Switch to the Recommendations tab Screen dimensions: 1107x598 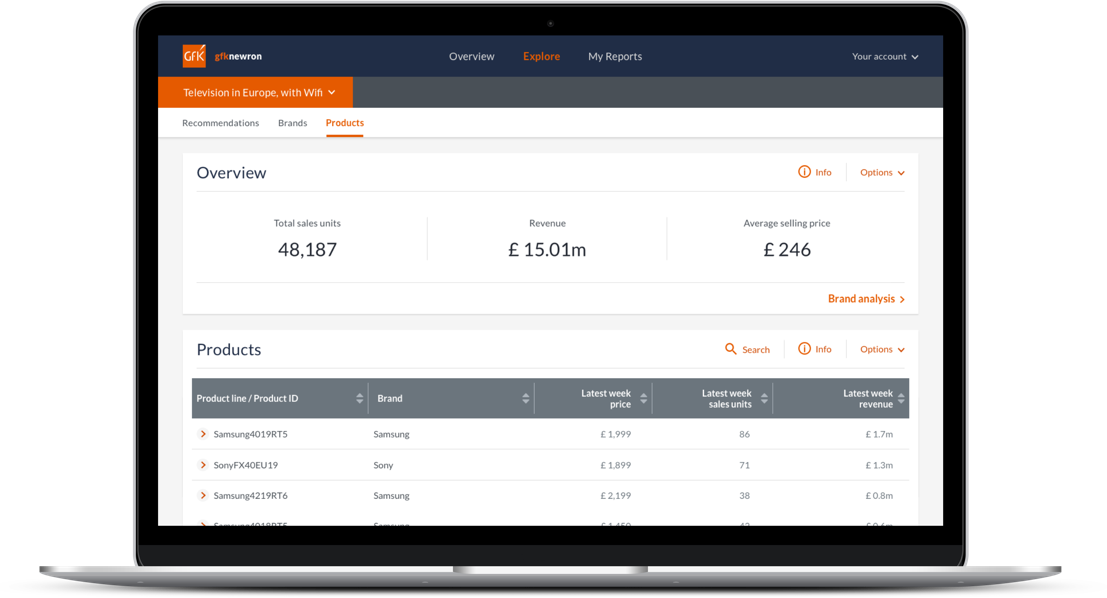[x=220, y=123]
